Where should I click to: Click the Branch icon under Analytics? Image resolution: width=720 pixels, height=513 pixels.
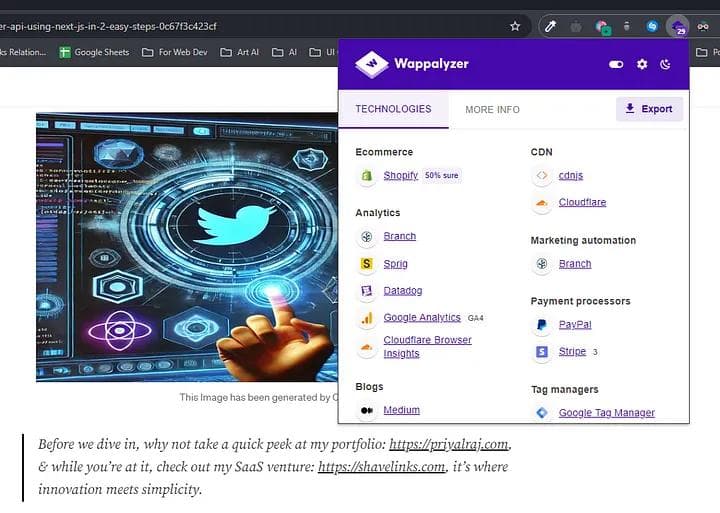click(366, 237)
